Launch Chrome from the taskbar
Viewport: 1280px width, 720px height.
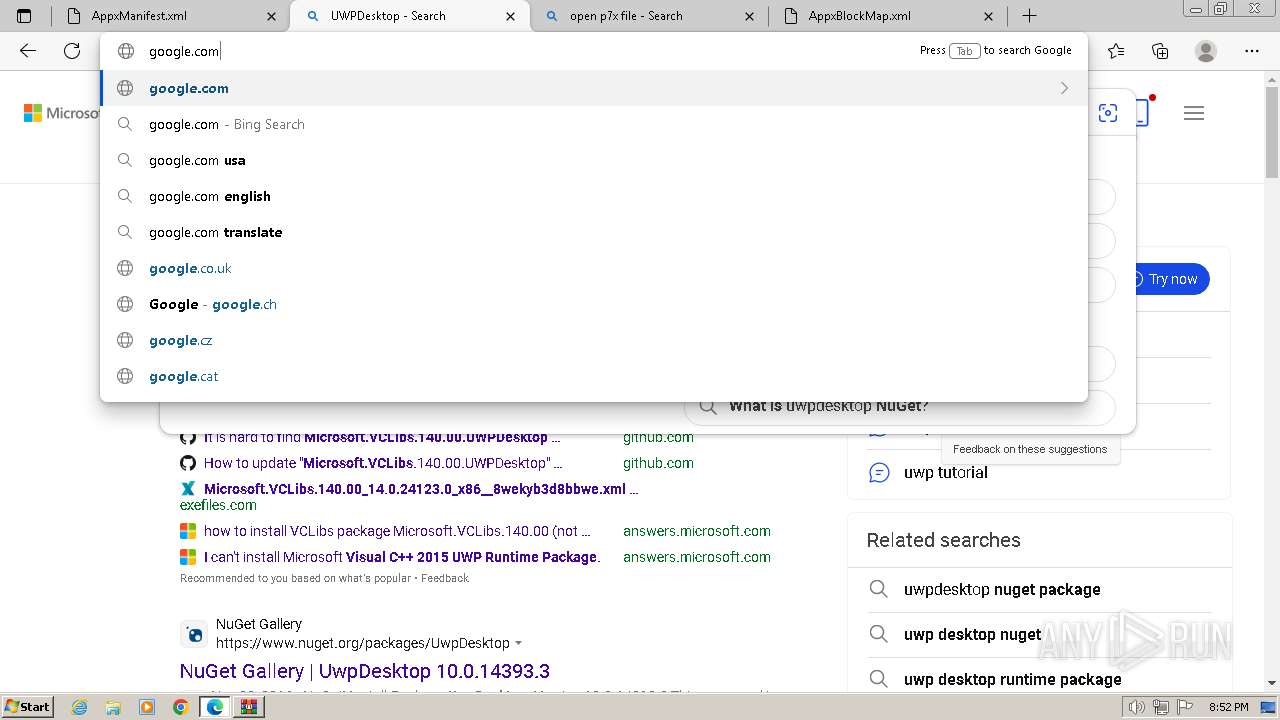pyautogui.click(x=181, y=707)
